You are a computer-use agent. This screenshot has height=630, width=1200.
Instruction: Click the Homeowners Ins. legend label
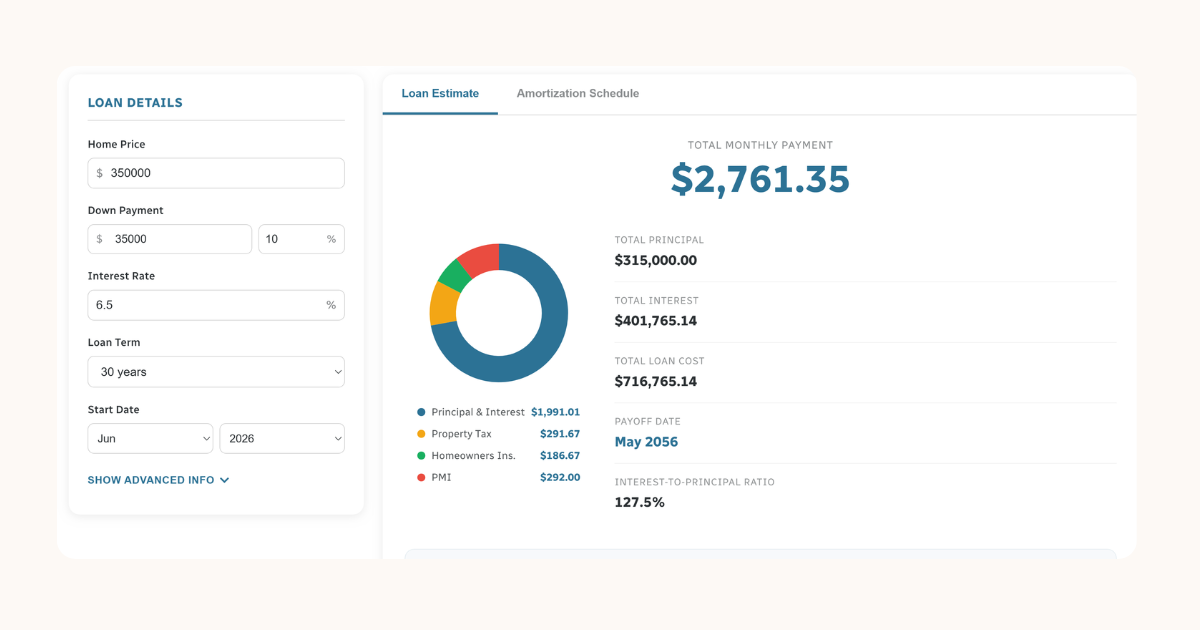click(x=474, y=456)
